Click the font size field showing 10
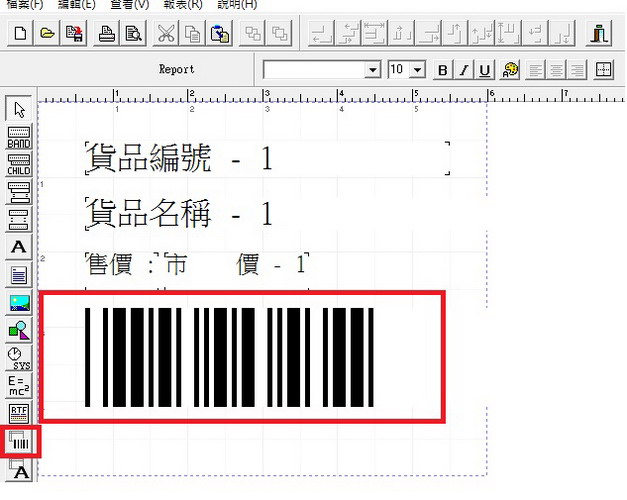Screen dimensions: 627x500 pos(398,70)
